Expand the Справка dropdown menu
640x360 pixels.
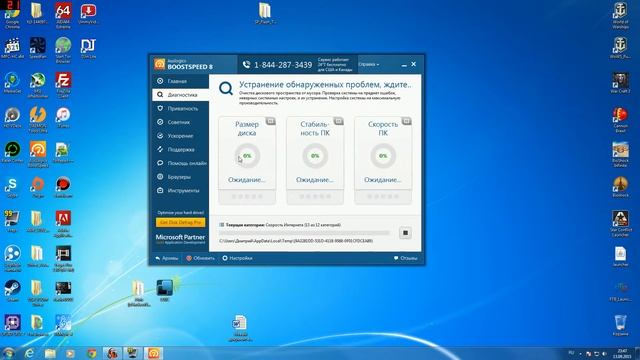click(x=369, y=64)
